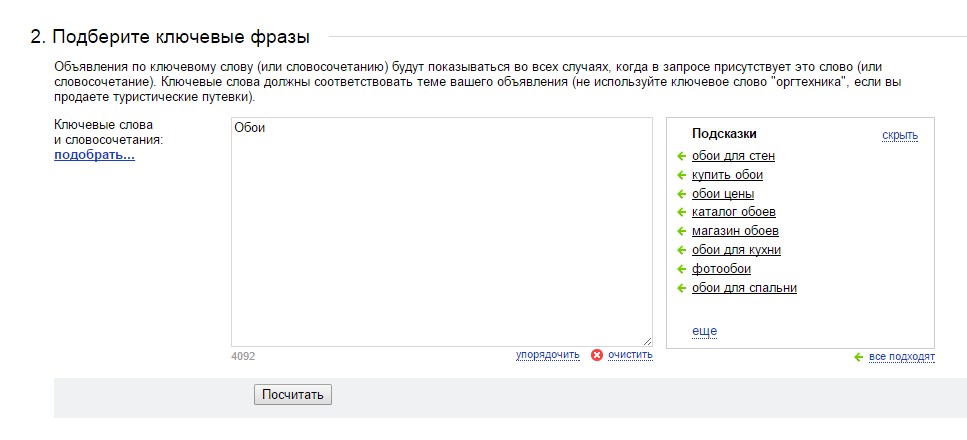
Task: Show more suggestions via еще
Action: pyautogui.click(x=704, y=331)
